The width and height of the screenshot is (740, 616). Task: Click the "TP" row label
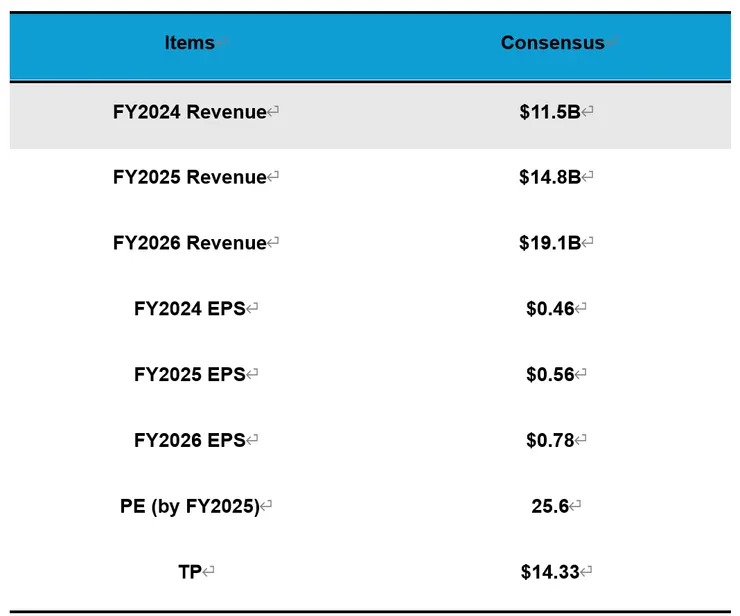[x=189, y=572]
